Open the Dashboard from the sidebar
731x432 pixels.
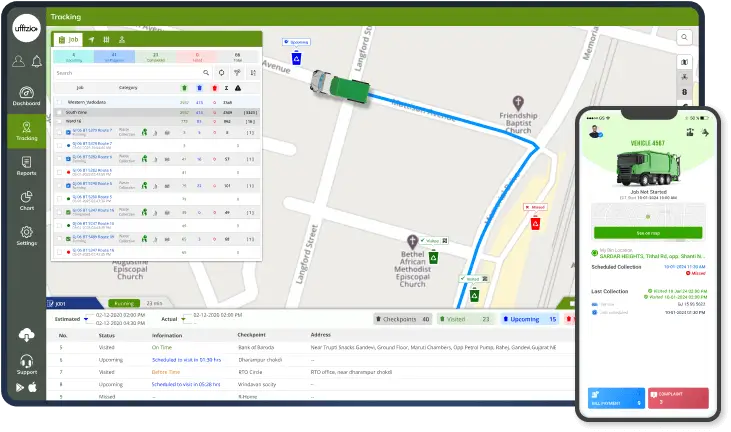point(27,96)
